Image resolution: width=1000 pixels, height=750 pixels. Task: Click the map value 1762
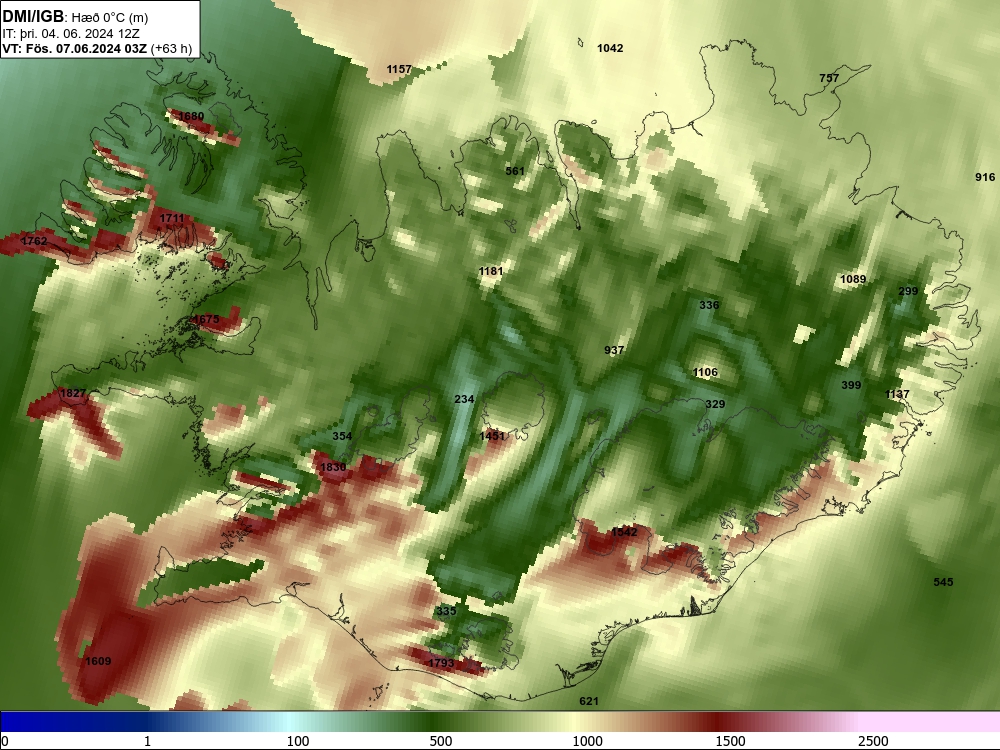pos(34,240)
